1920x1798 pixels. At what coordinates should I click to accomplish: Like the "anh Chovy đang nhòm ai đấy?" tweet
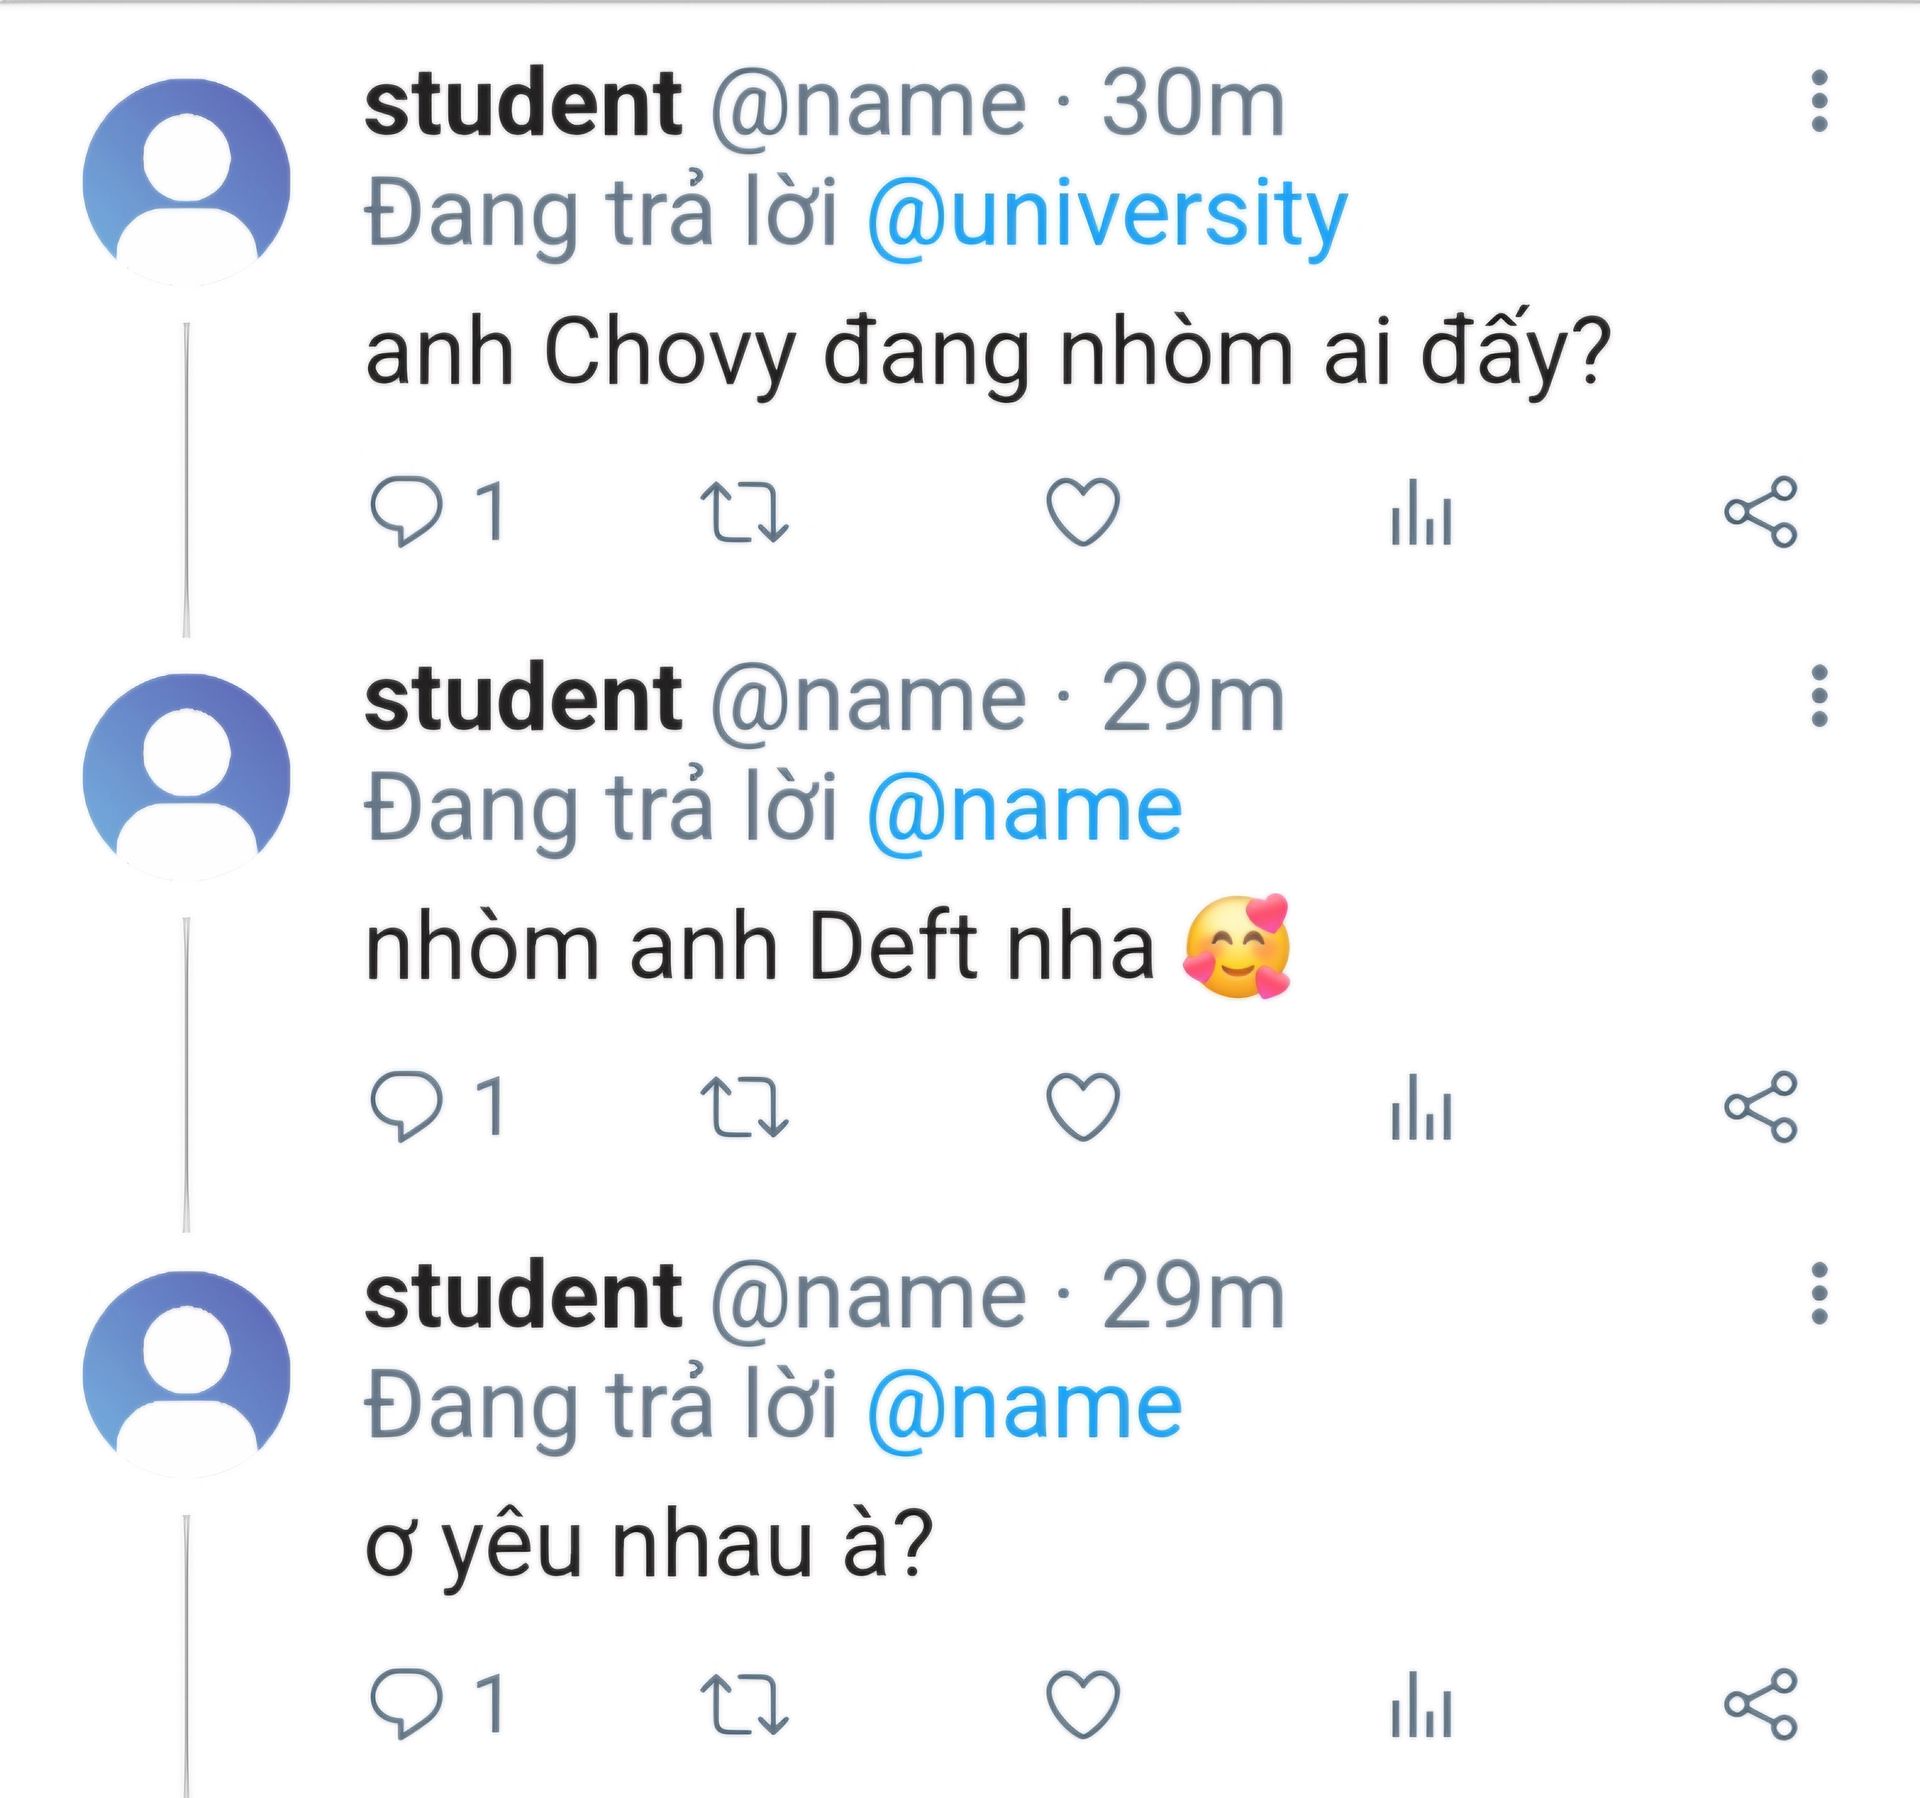point(1082,511)
